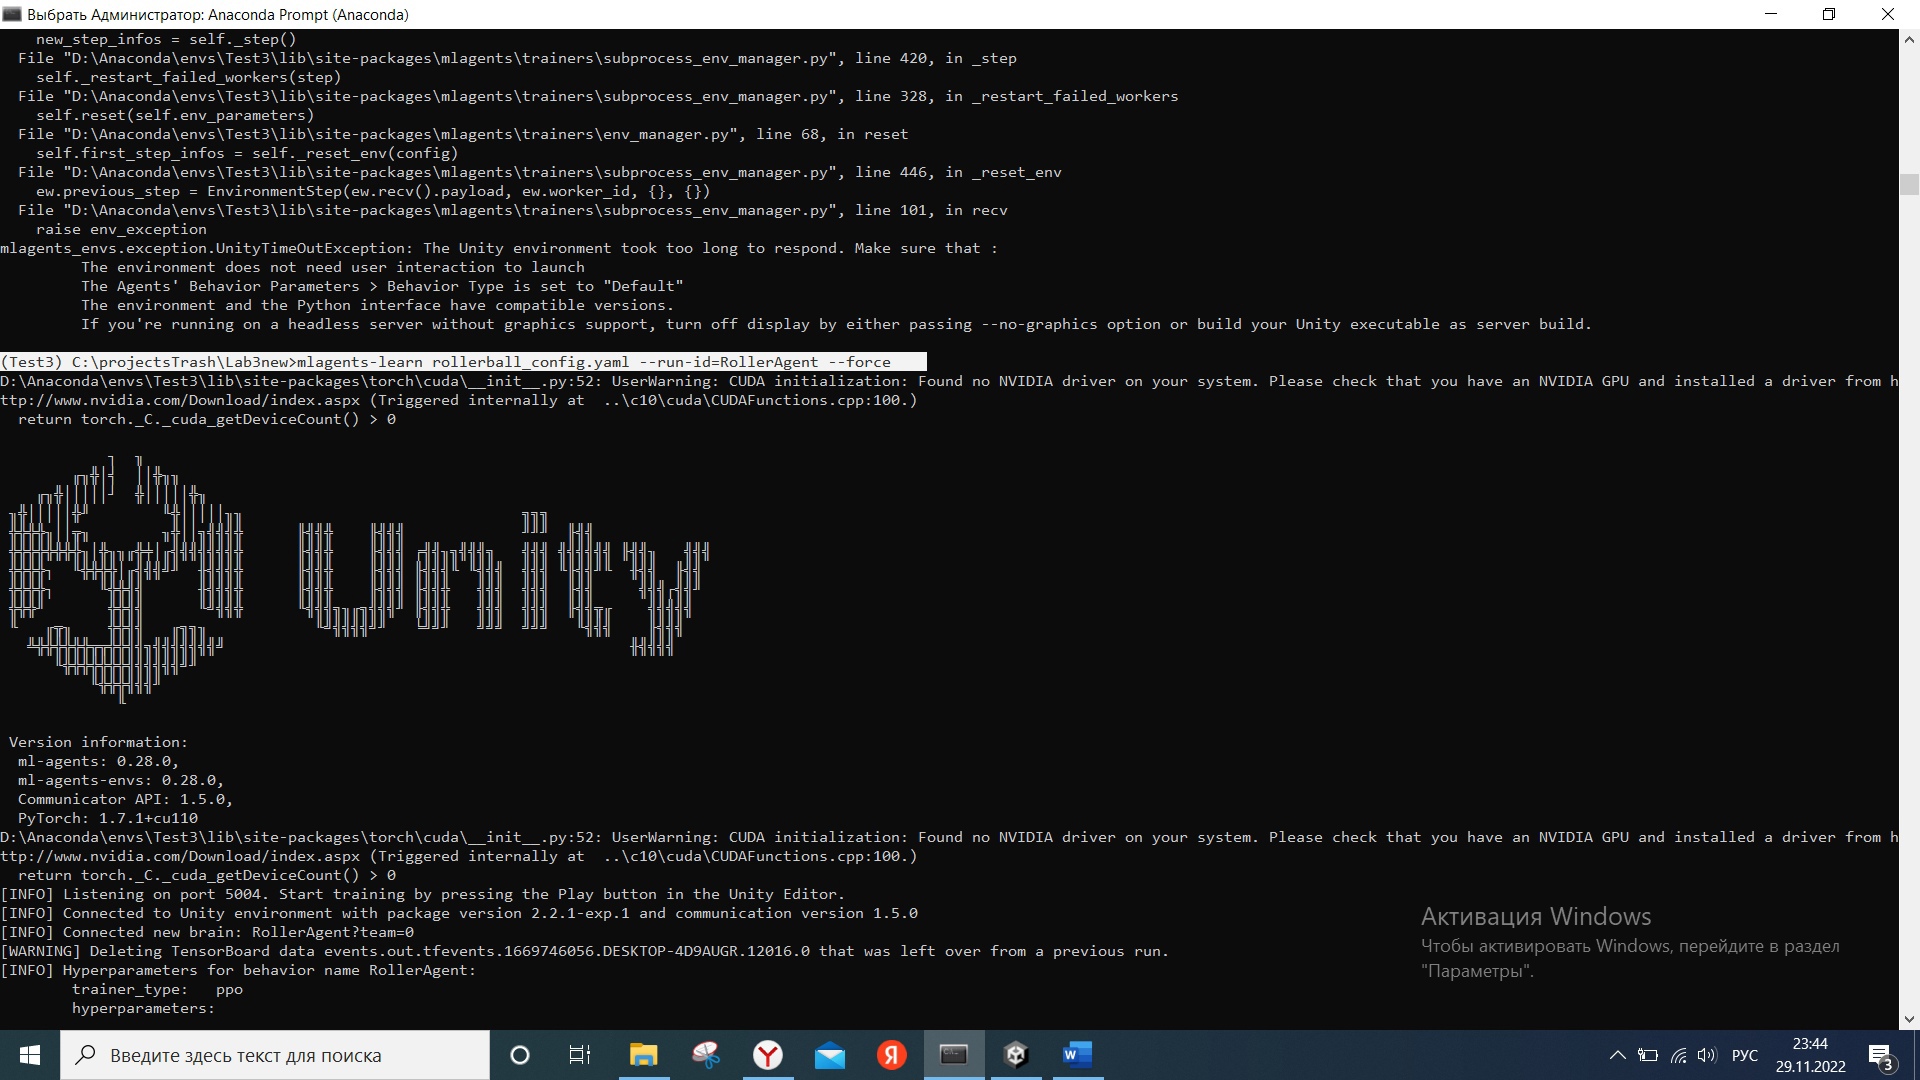Open the snipping scissors tool
Viewport: 1920px width, 1080px height.
(705, 1055)
